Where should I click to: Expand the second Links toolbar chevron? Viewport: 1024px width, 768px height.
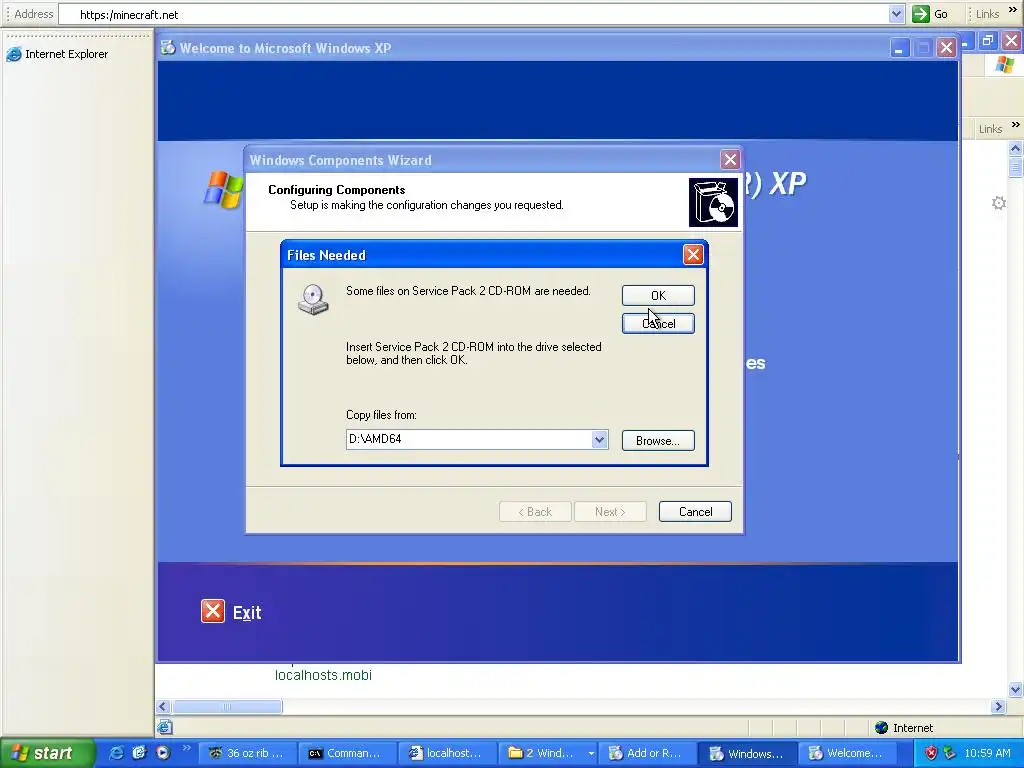[x=1016, y=125]
